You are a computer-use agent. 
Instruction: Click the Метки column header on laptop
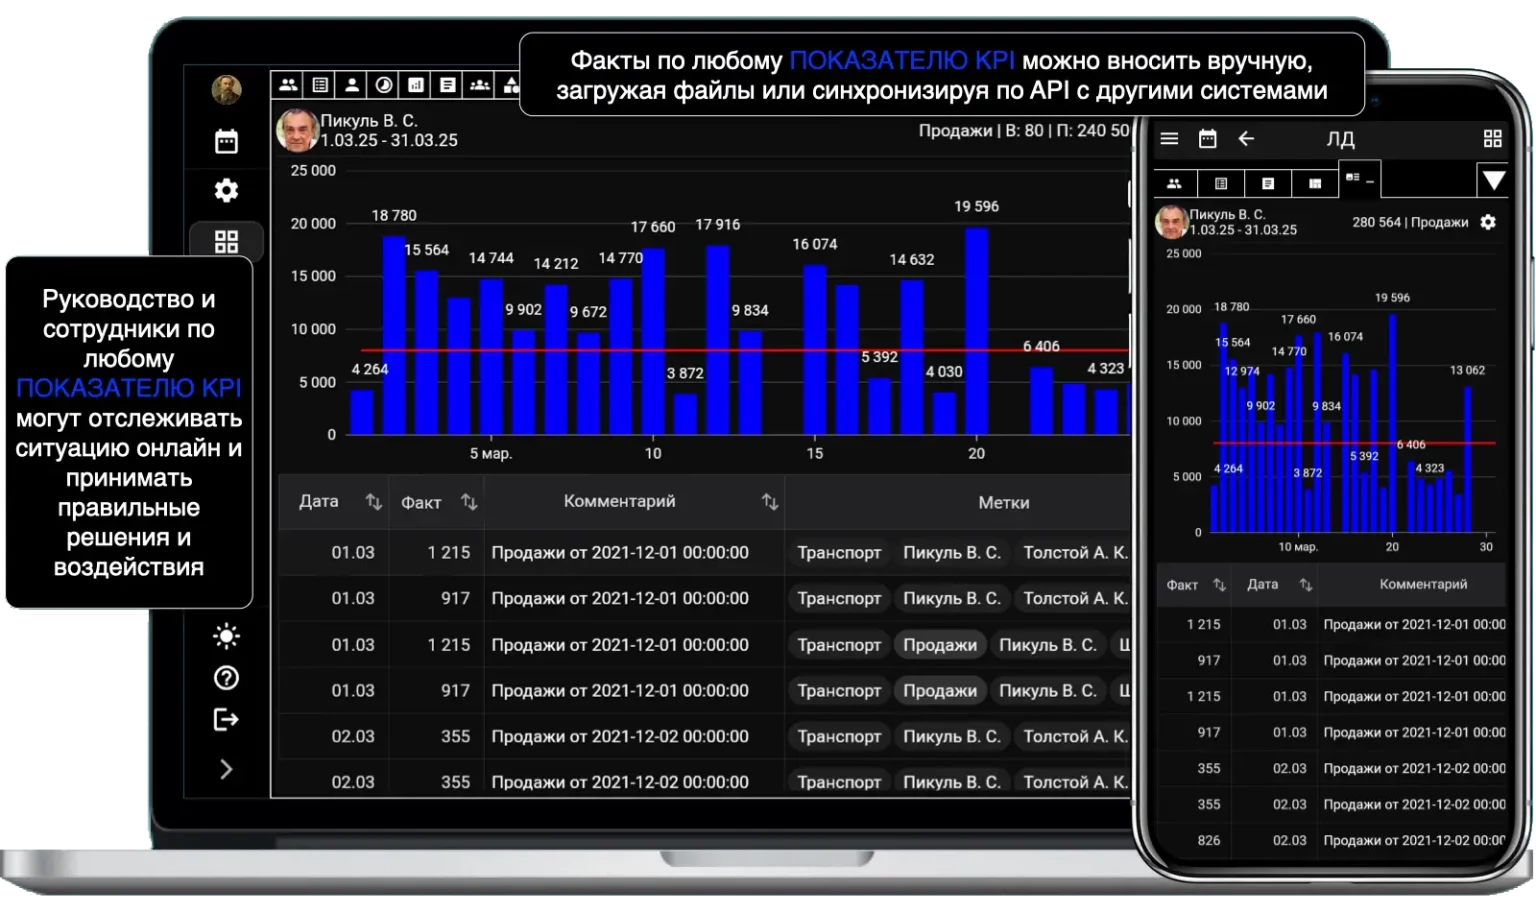1004,503
